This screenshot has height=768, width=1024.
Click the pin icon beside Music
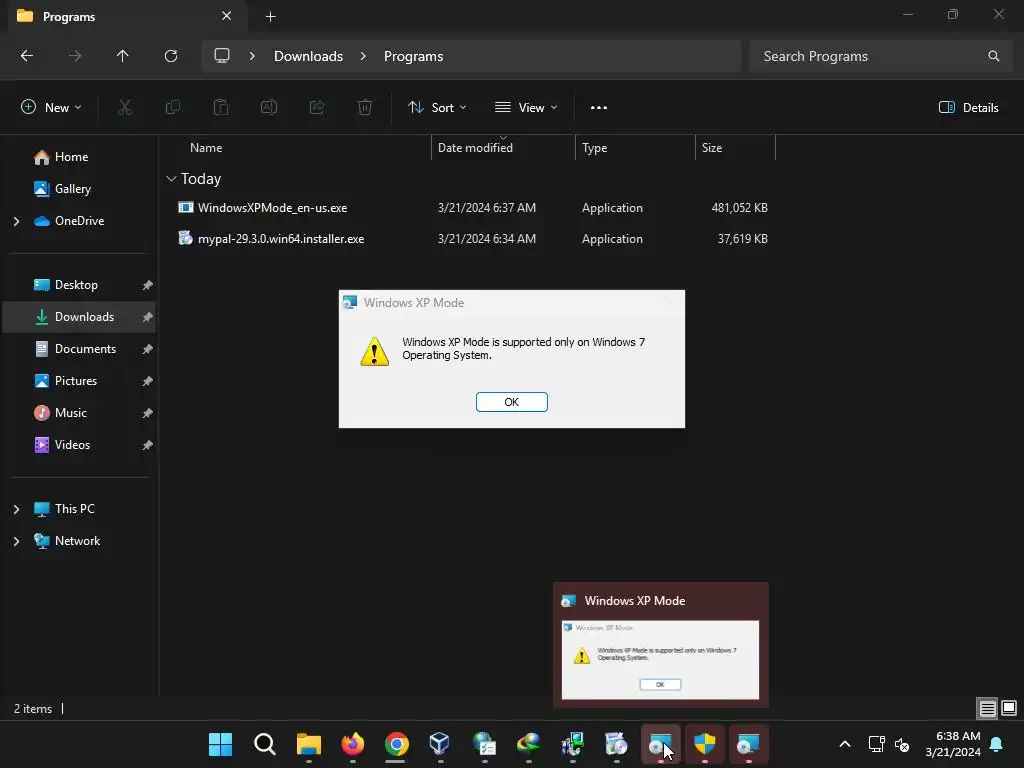coord(148,413)
